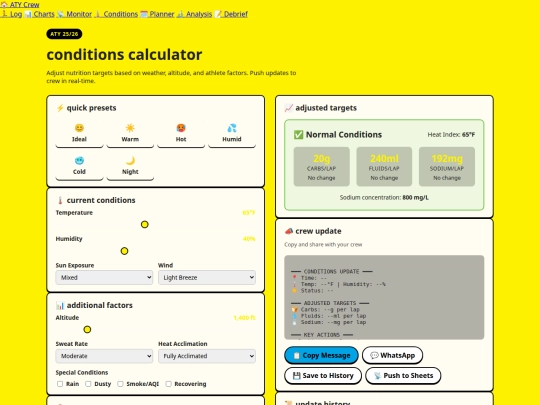Click the green checkmark beside Normal Conditions
The image size is (540, 405).
(298, 135)
